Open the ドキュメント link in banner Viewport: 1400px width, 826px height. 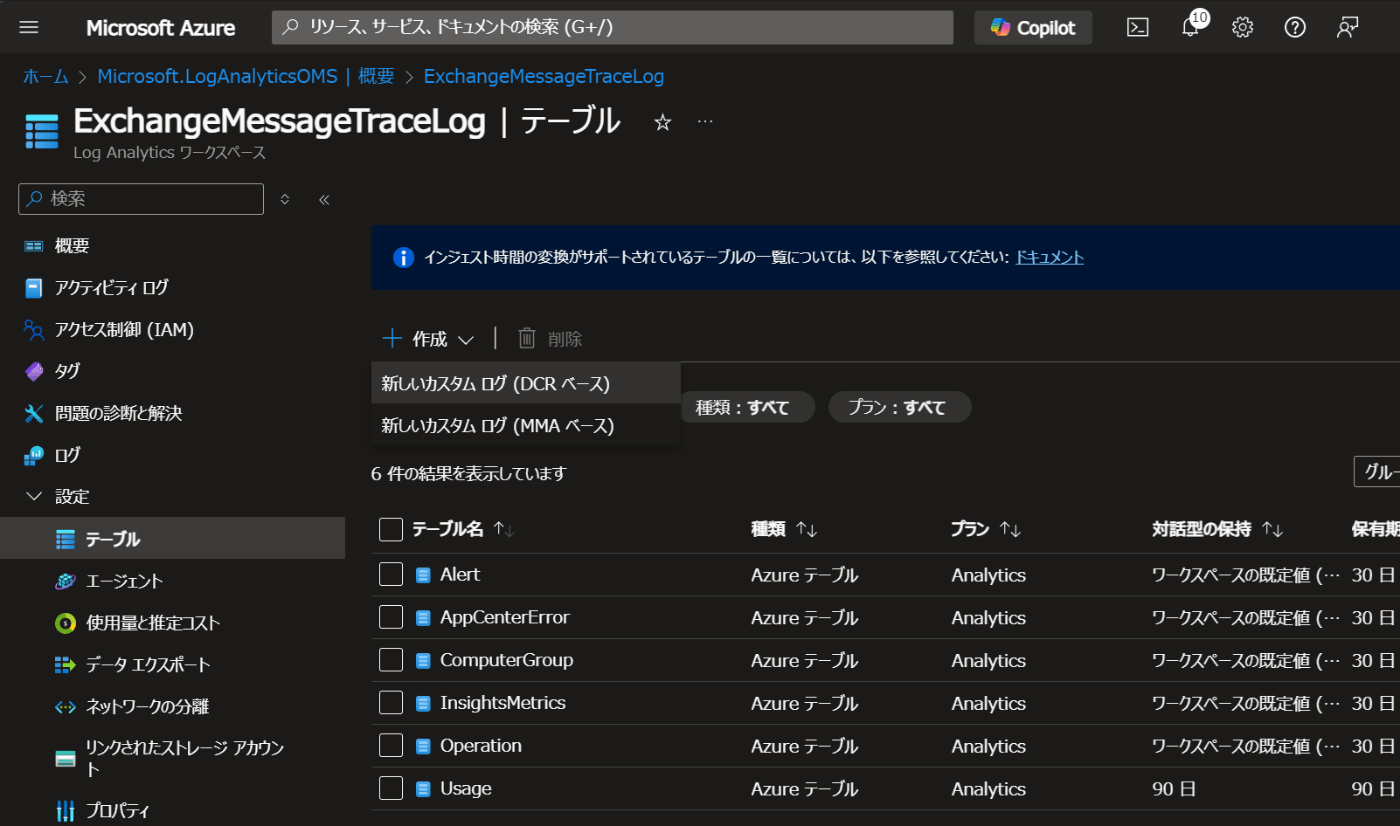pyautogui.click(x=1050, y=258)
